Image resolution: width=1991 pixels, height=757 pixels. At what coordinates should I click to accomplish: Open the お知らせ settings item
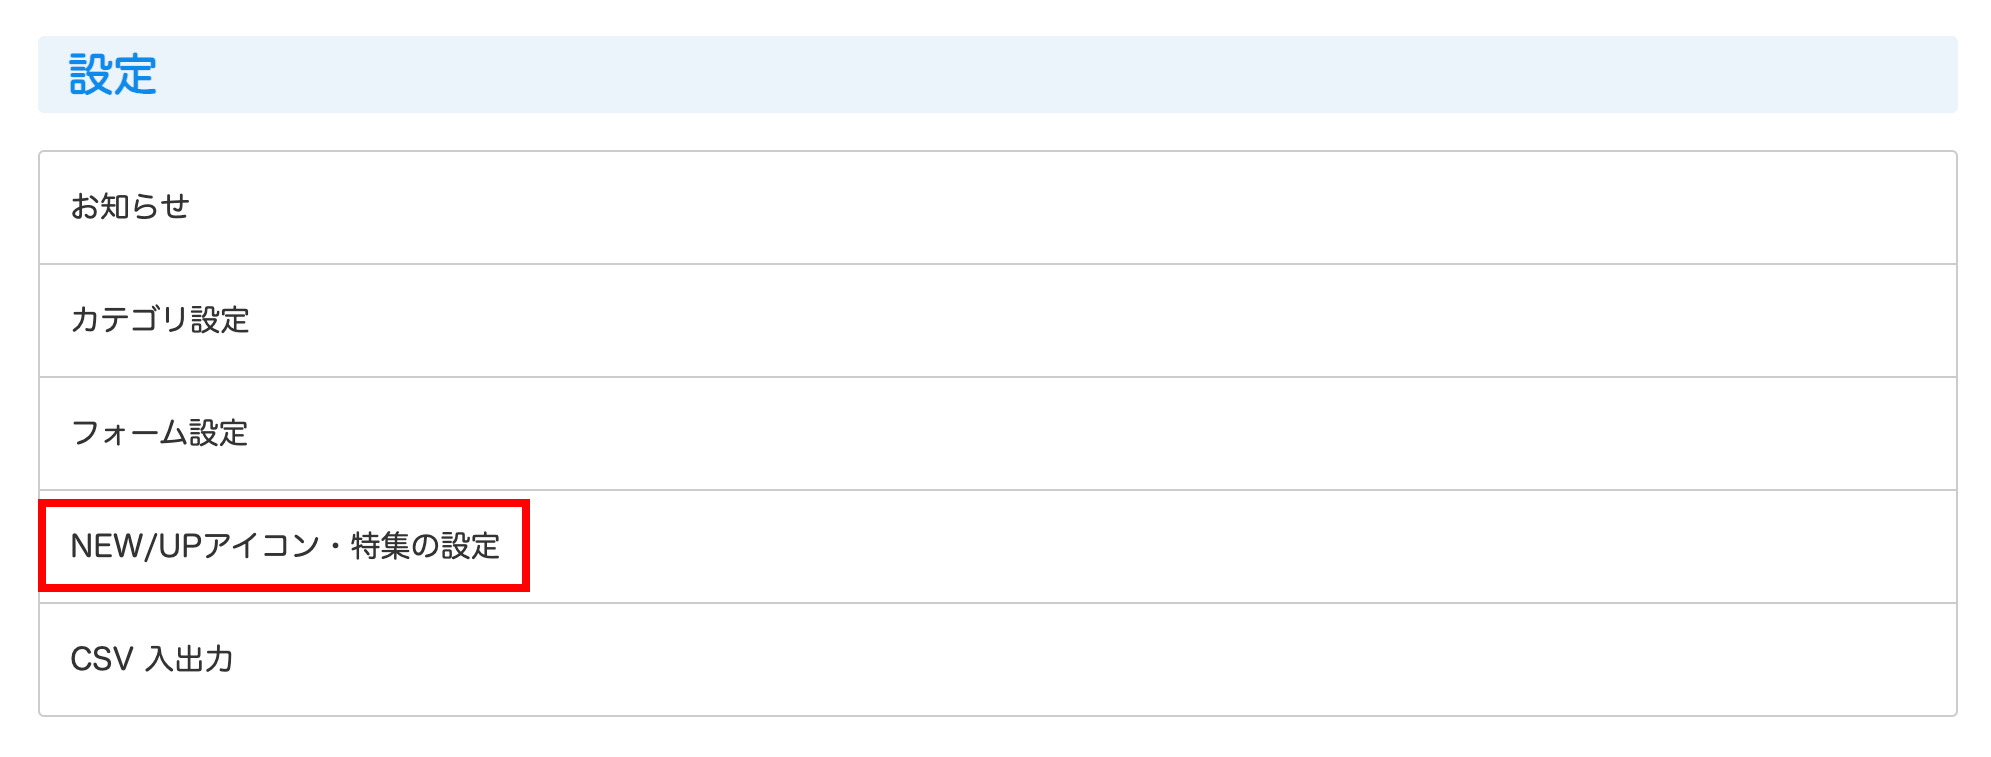pos(130,207)
